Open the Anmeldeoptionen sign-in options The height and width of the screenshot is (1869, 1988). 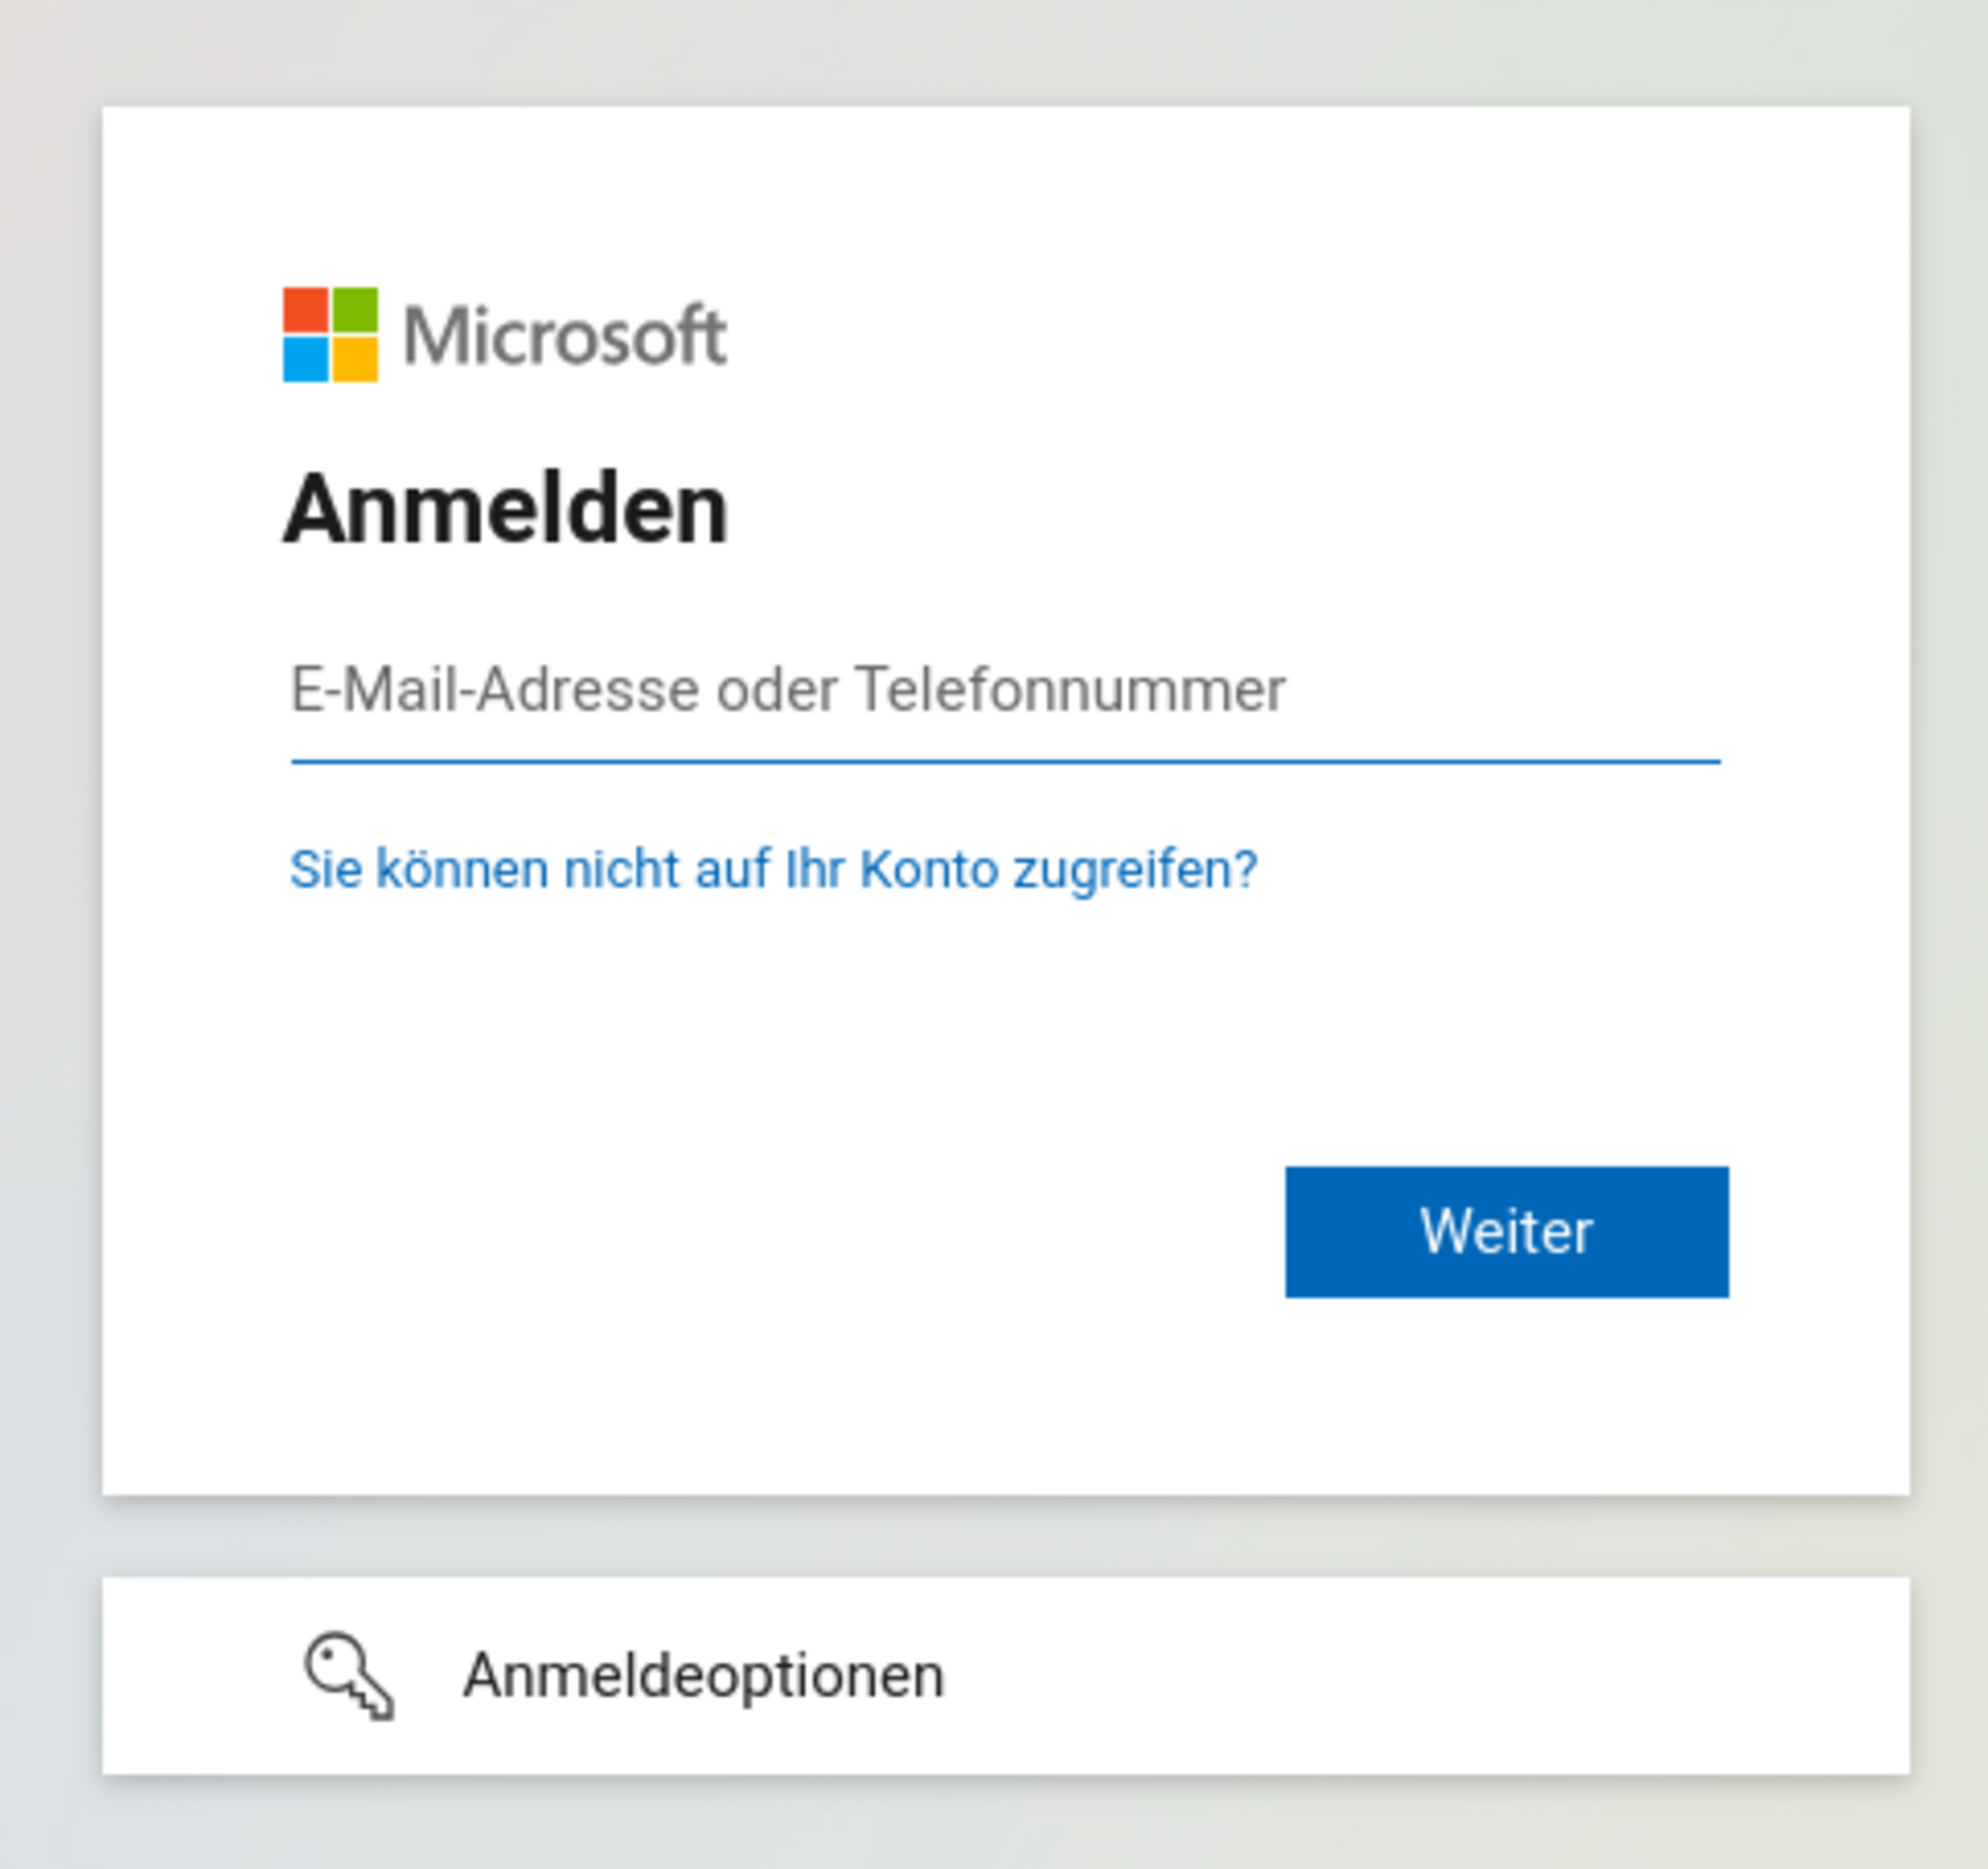pyautogui.click(x=703, y=1676)
